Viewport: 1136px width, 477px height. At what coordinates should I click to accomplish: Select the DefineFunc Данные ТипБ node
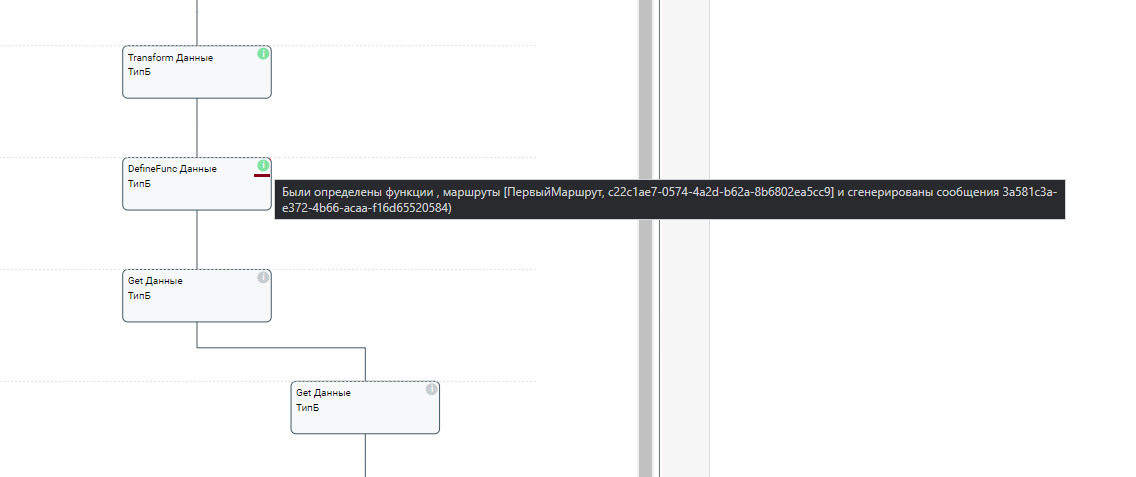[197, 184]
